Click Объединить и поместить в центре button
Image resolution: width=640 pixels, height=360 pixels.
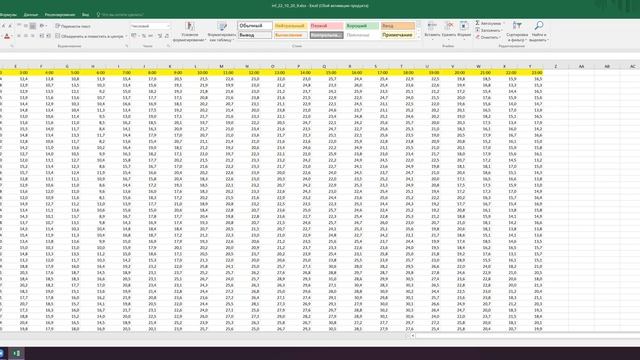89,36
